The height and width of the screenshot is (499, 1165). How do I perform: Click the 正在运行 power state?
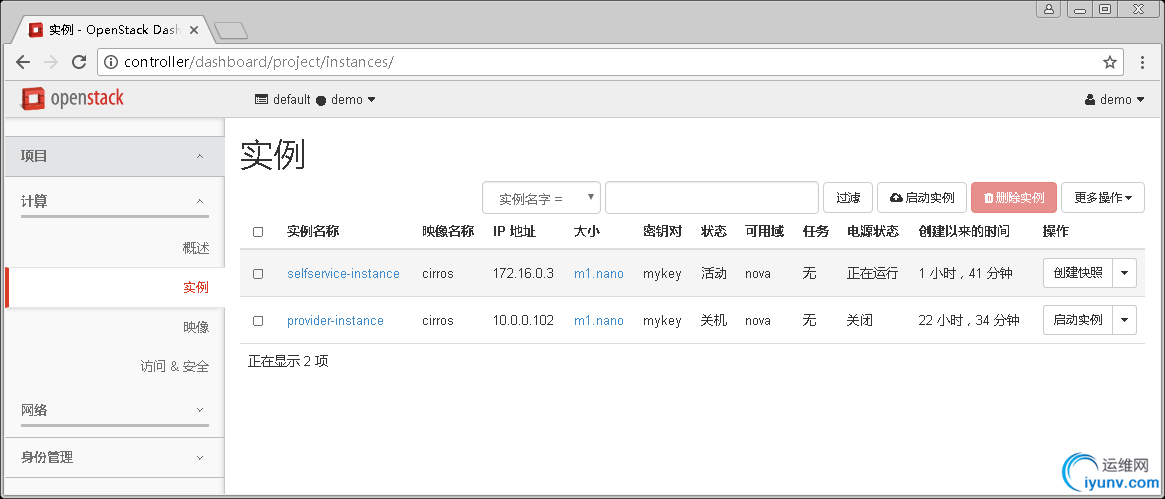tap(872, 273)
